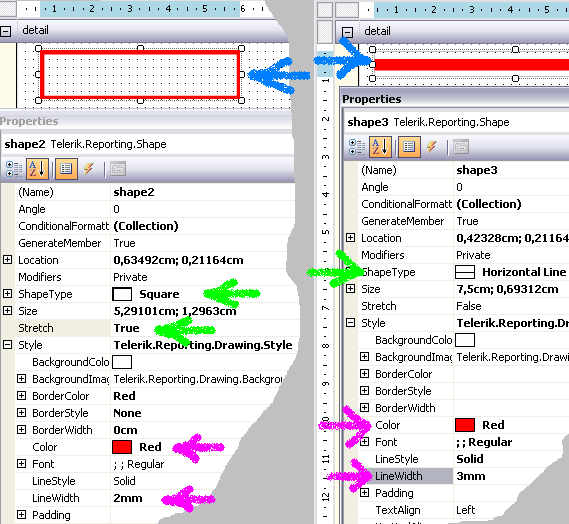The width and height of the screenshot is (569, 524).
Task: Click red Color swatch of shape2
Action: 122,447
